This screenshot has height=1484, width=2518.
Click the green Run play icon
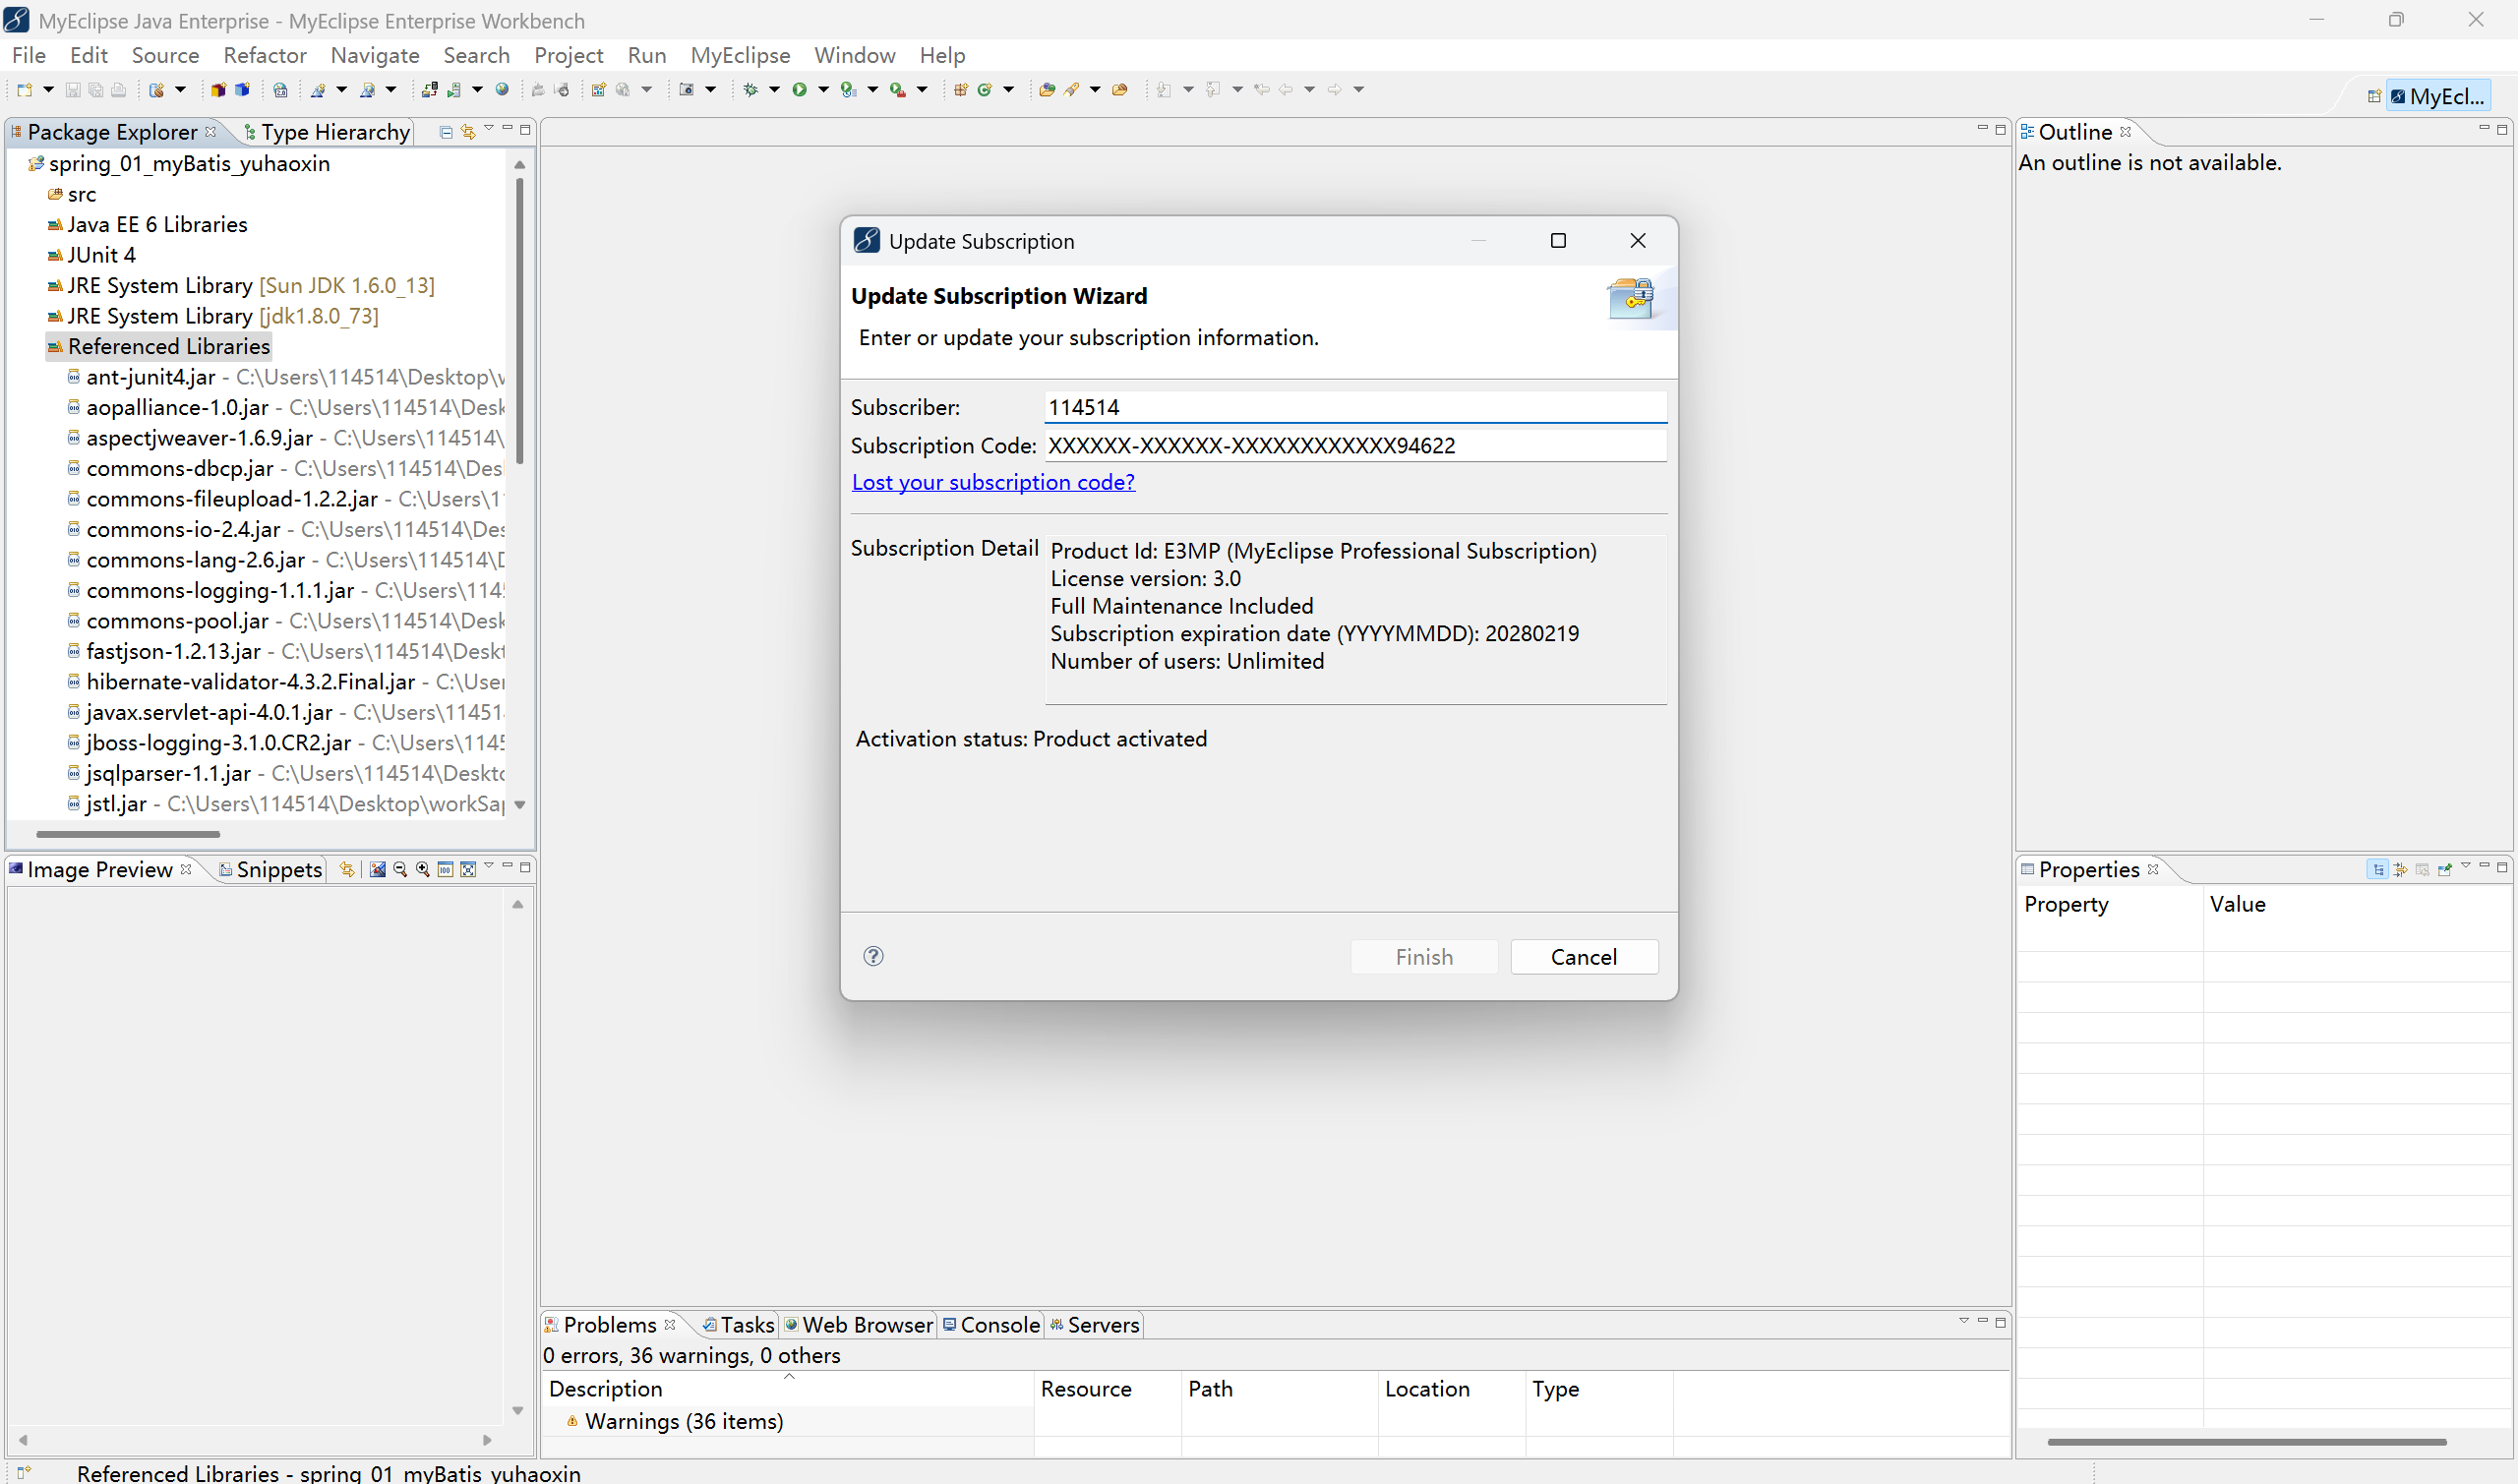(x=800, y=90)
